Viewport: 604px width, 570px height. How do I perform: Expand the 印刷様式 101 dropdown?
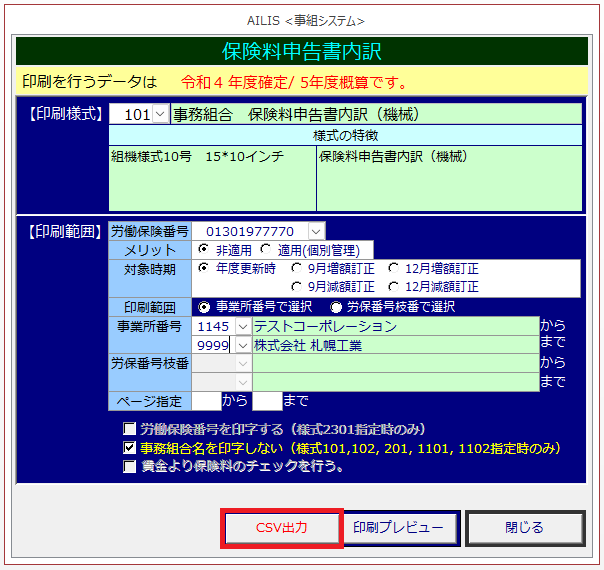tap(160, 115)
